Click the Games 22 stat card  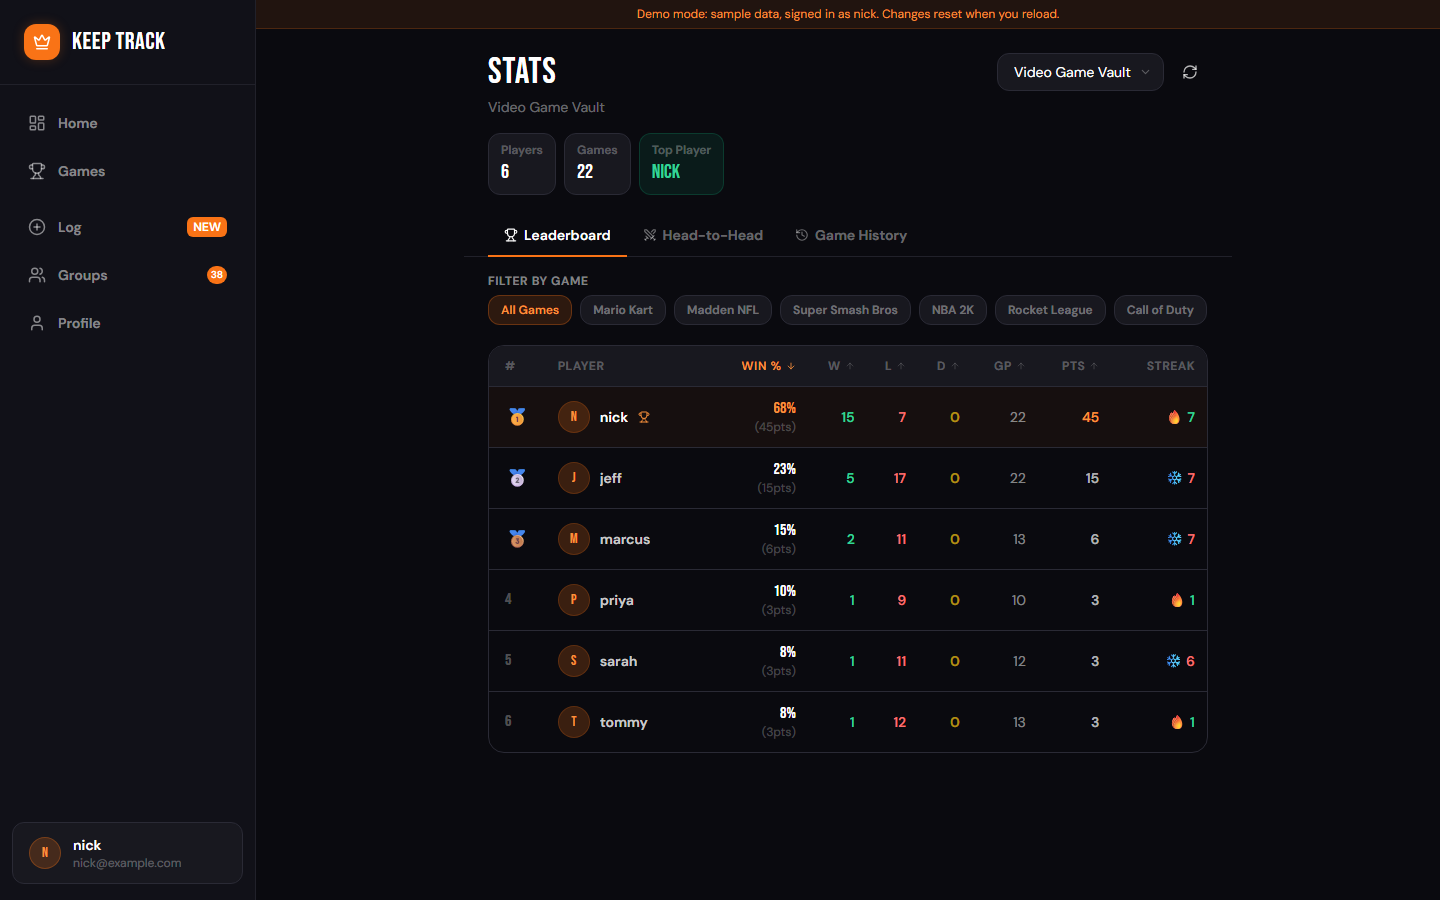point(597,164)
